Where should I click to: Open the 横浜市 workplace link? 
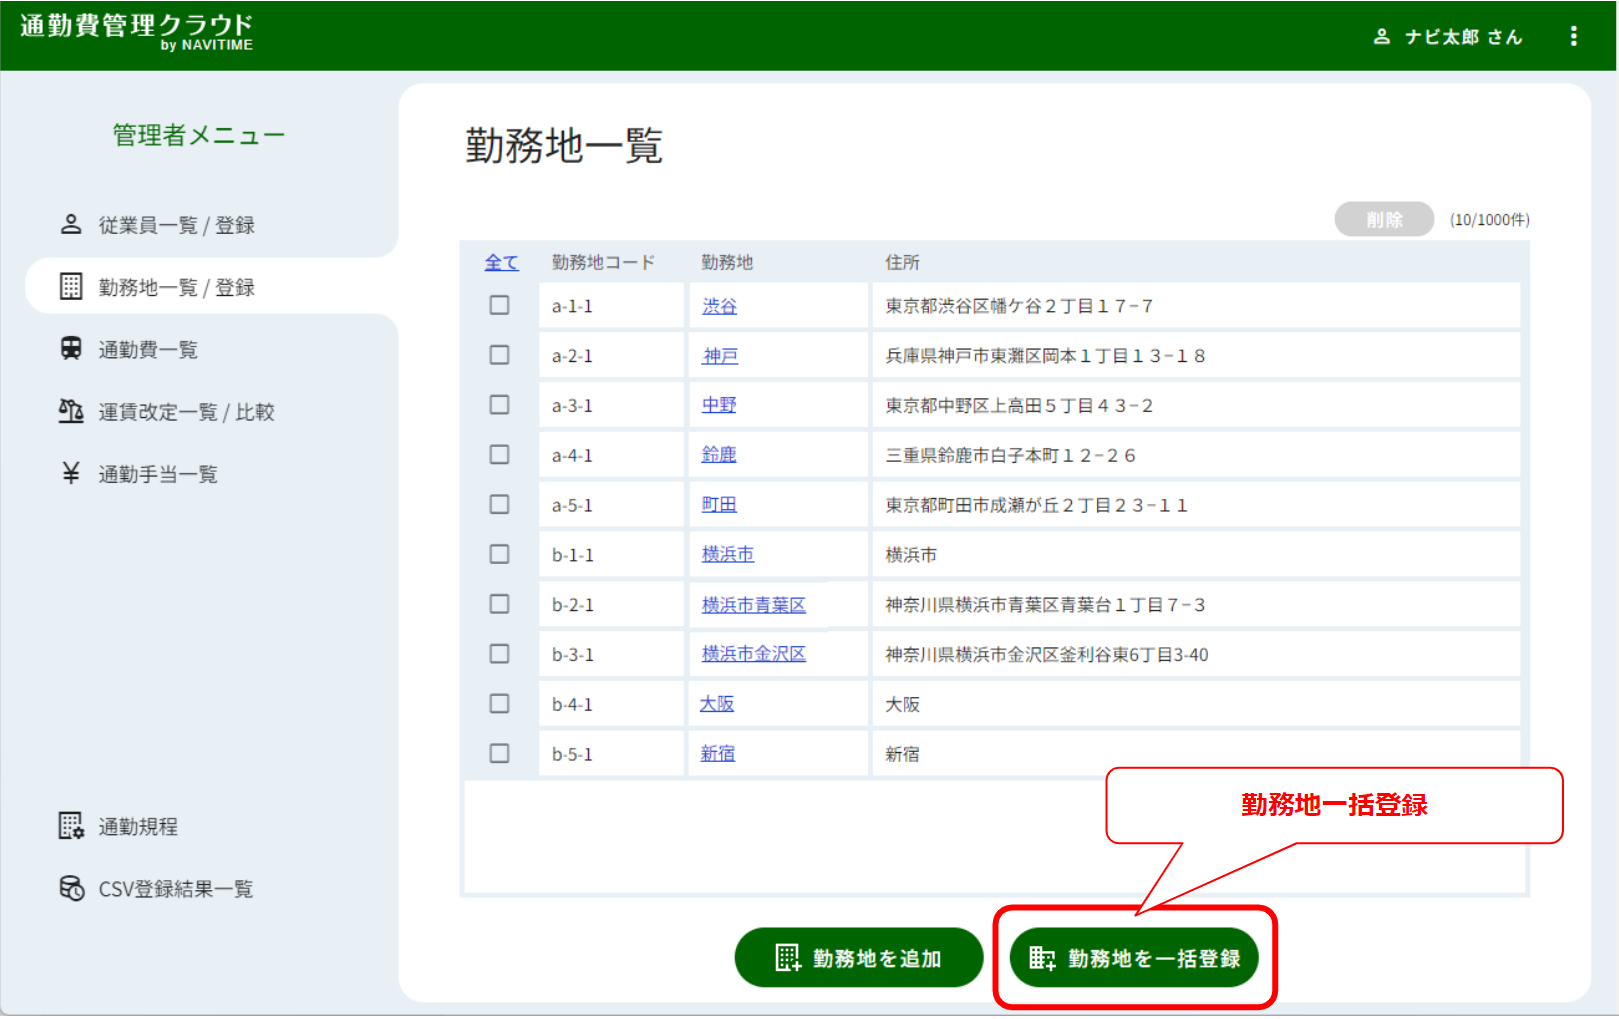point(728,554)
